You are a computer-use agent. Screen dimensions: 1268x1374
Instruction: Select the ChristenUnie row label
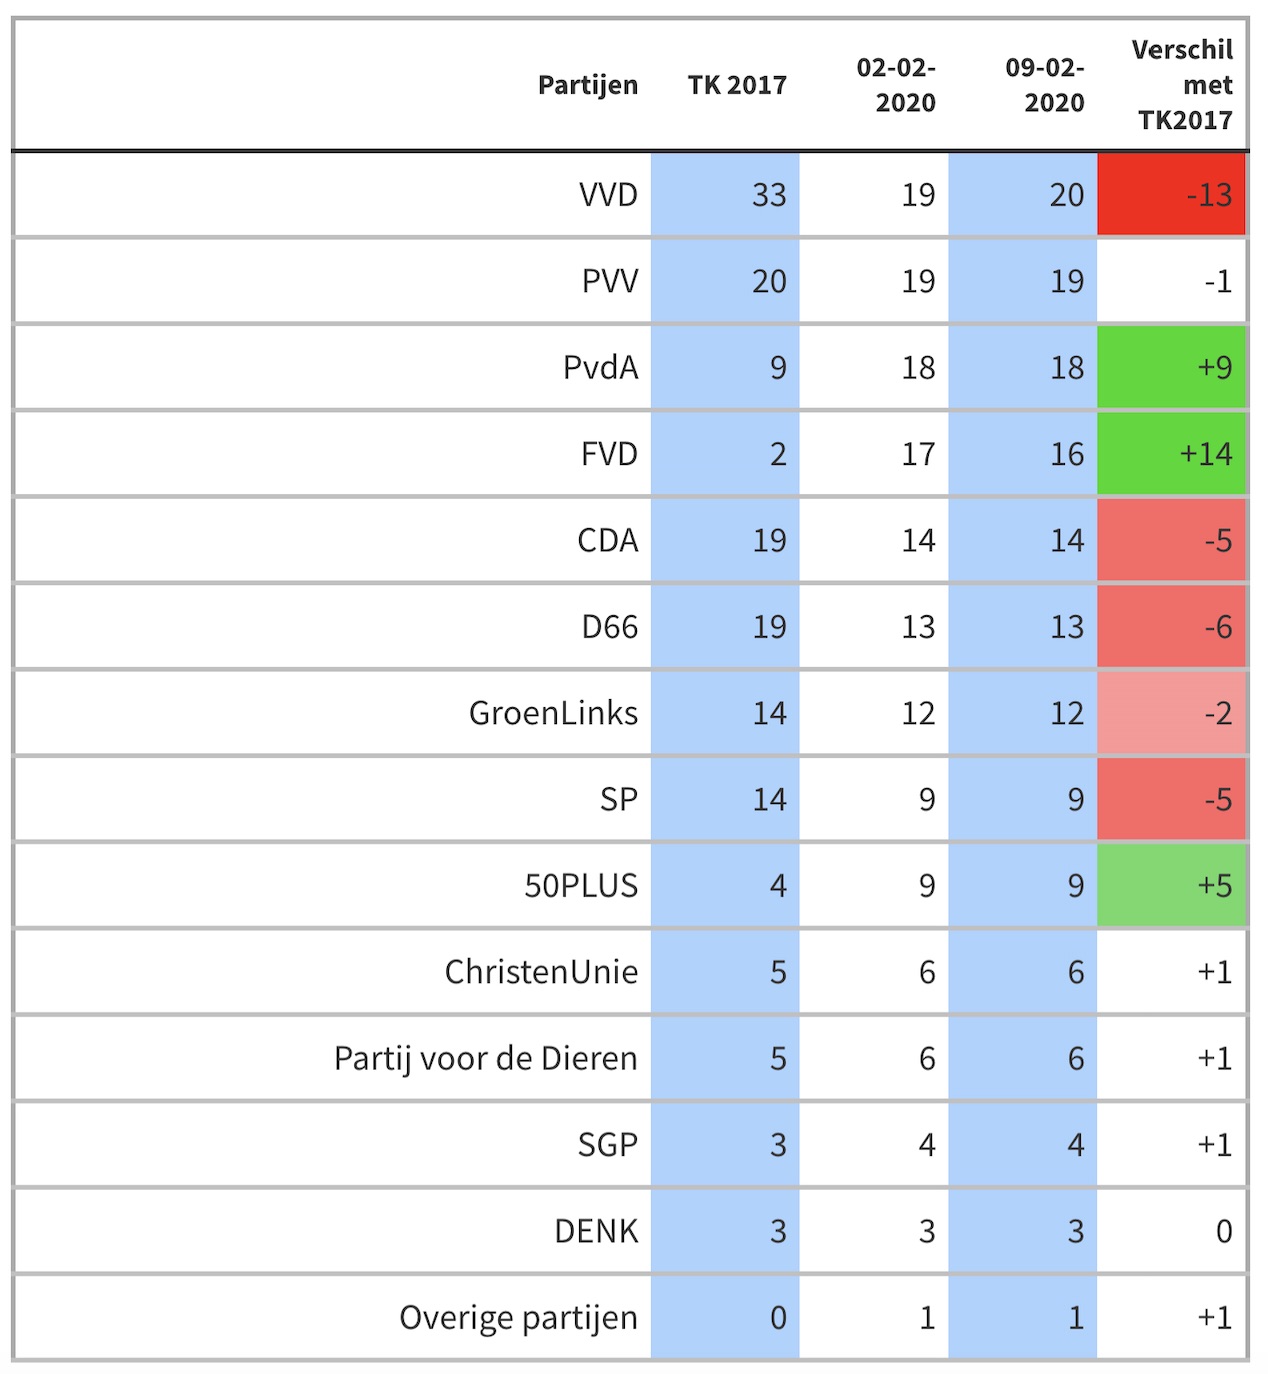pyautogui.click(x=541, y=972)
